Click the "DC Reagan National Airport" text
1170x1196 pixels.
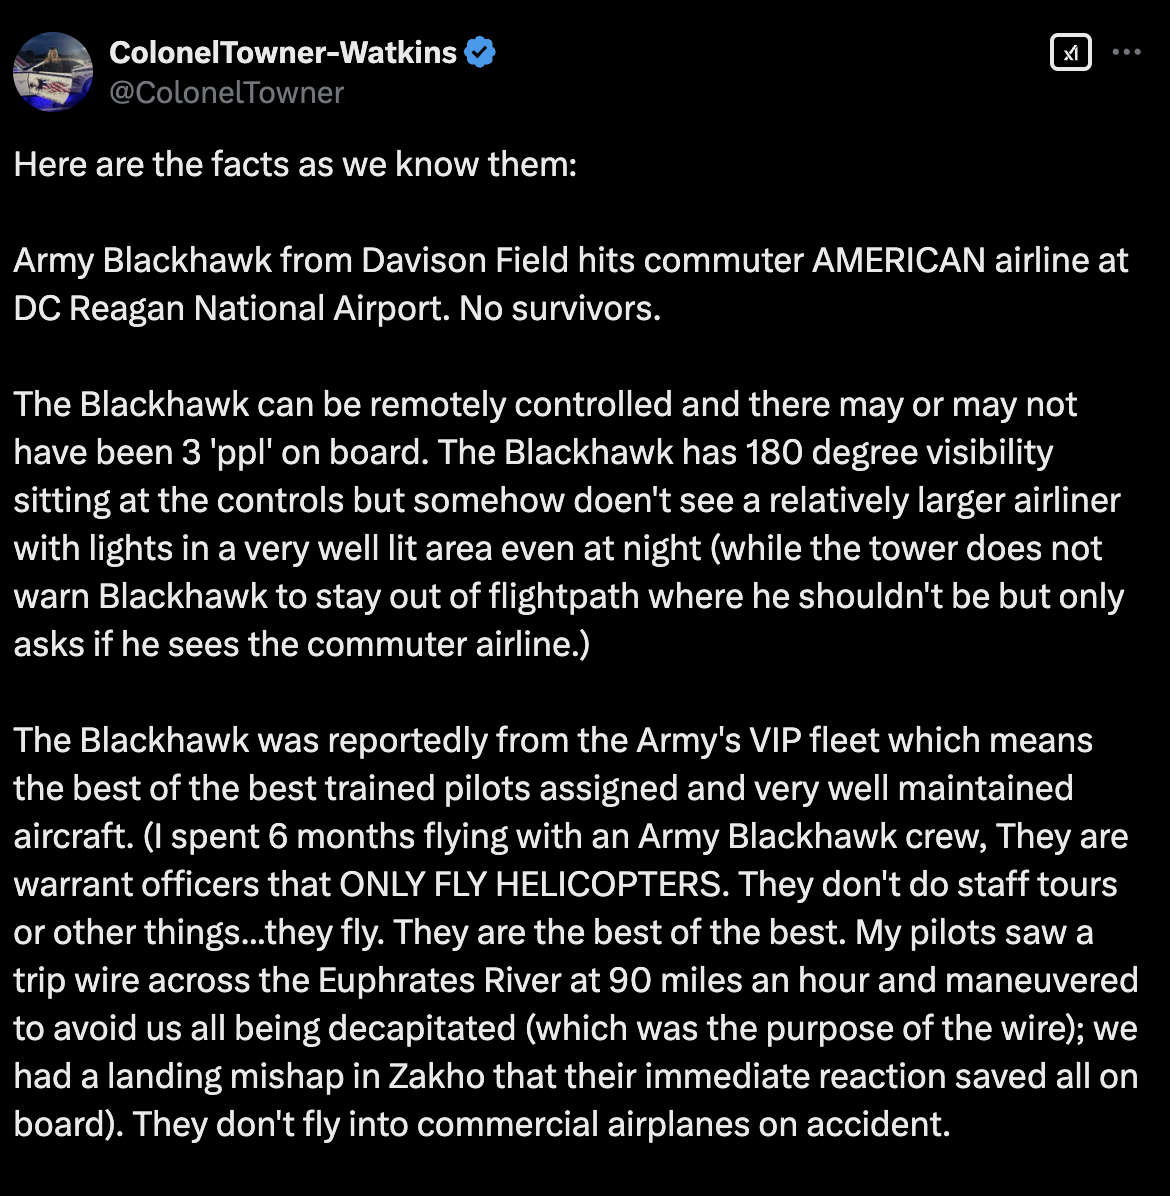(230, 308)
